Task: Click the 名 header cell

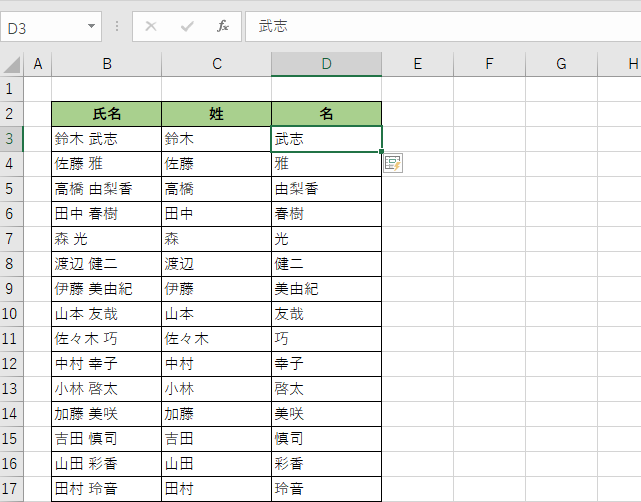Action: (x=326, y=114)
